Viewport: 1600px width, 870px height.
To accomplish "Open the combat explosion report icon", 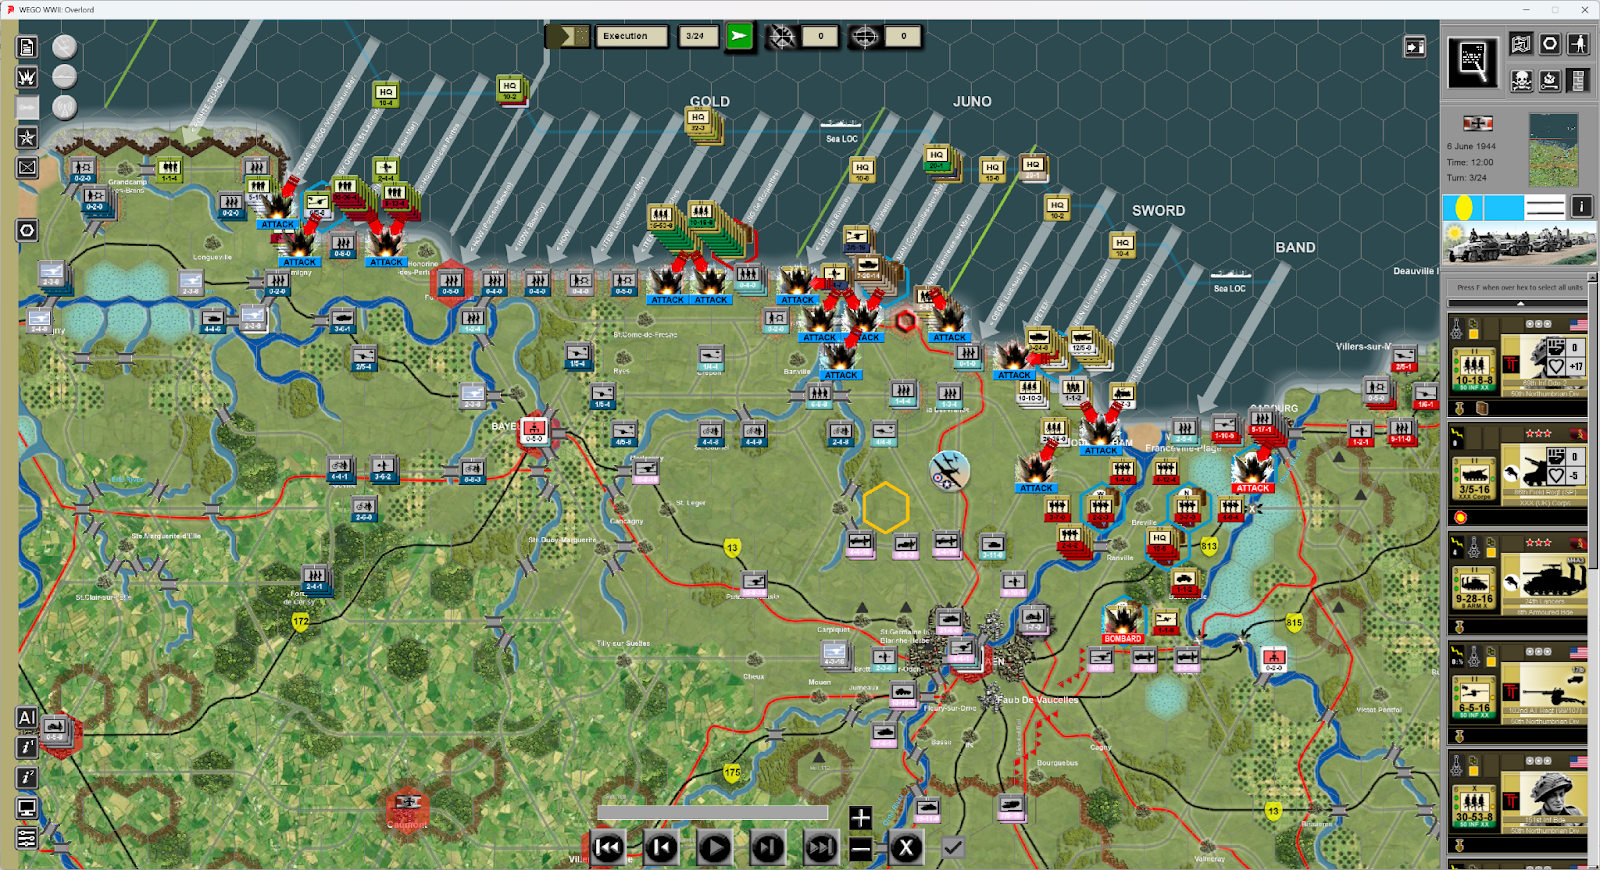I will (x=27, y=77).
